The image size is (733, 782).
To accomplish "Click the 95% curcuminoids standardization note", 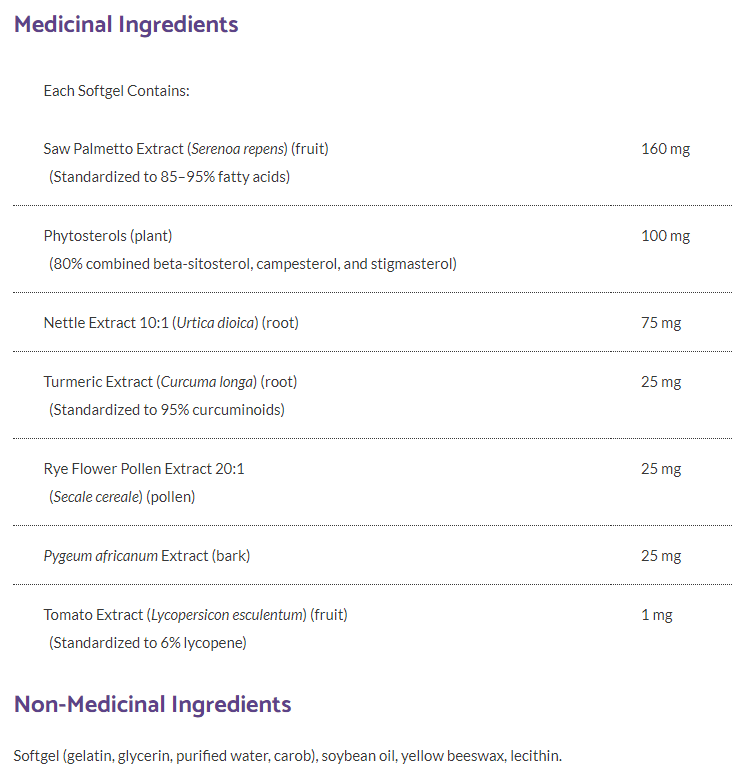I will (x=167, y=410).
